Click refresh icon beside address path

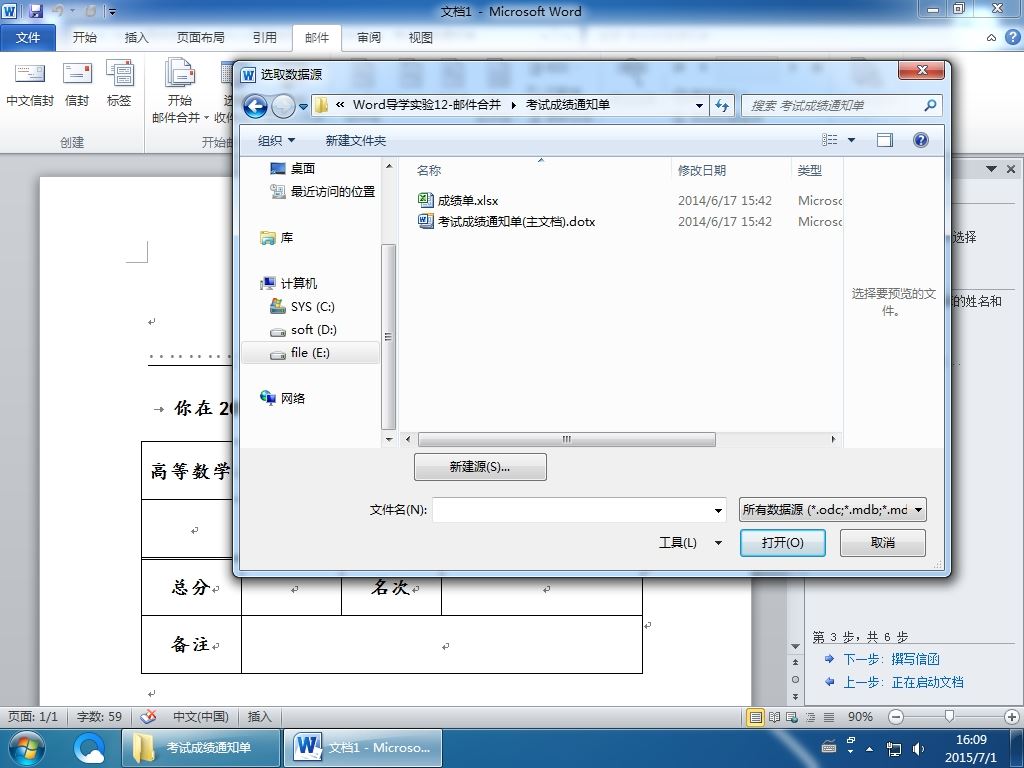[722, 105]
